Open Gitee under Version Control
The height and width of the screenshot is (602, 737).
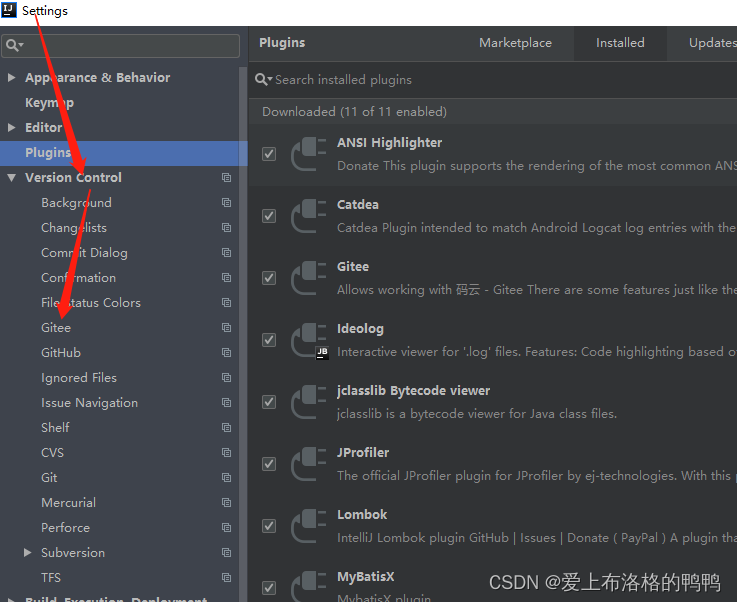point(56,328)
